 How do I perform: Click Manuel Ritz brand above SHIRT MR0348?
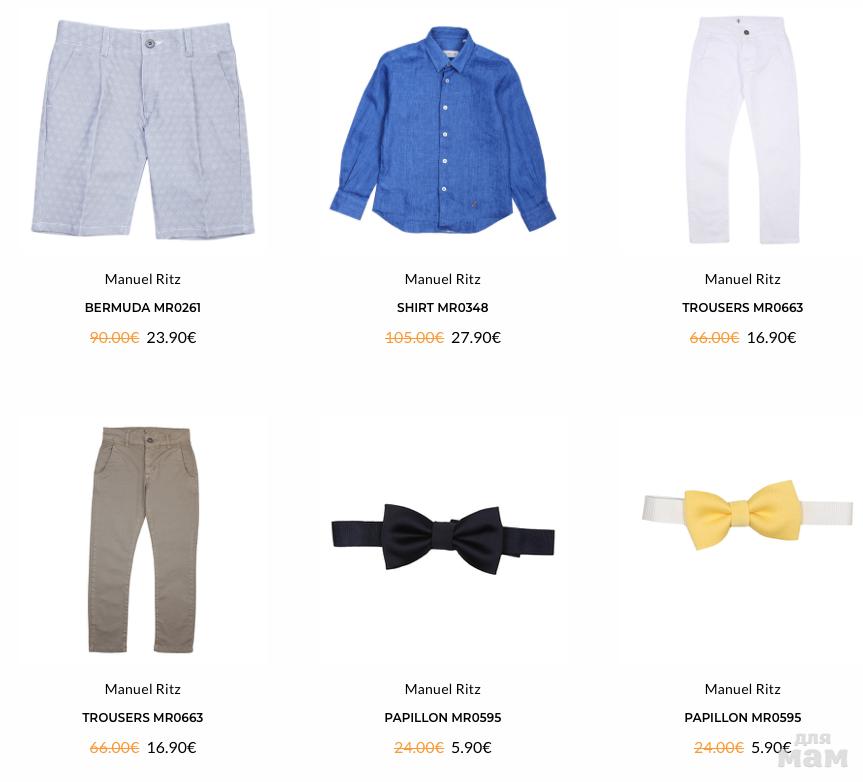[x=443, y=279]
